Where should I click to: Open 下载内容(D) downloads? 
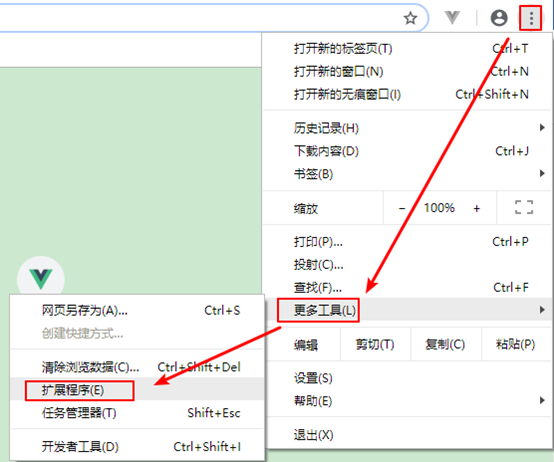click(x=406, y=151)
